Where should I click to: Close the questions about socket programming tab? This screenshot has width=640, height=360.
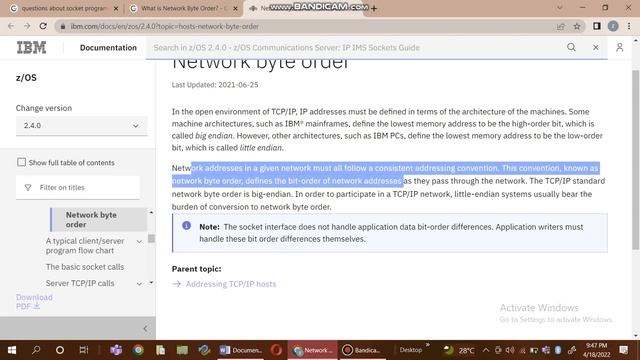click(x=116, y=8)
